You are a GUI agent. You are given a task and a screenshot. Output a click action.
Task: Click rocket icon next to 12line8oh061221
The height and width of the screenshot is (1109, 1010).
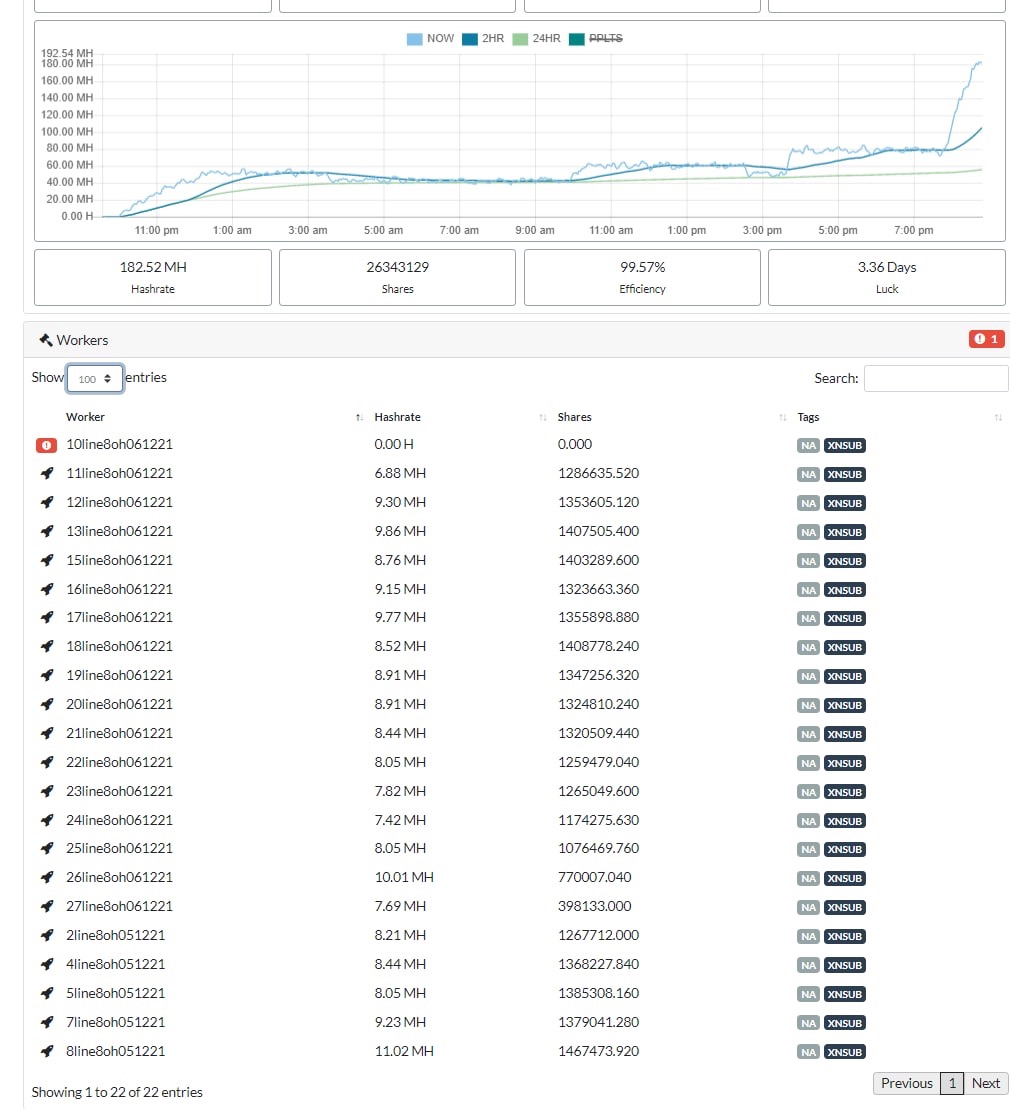click(47, 503)
